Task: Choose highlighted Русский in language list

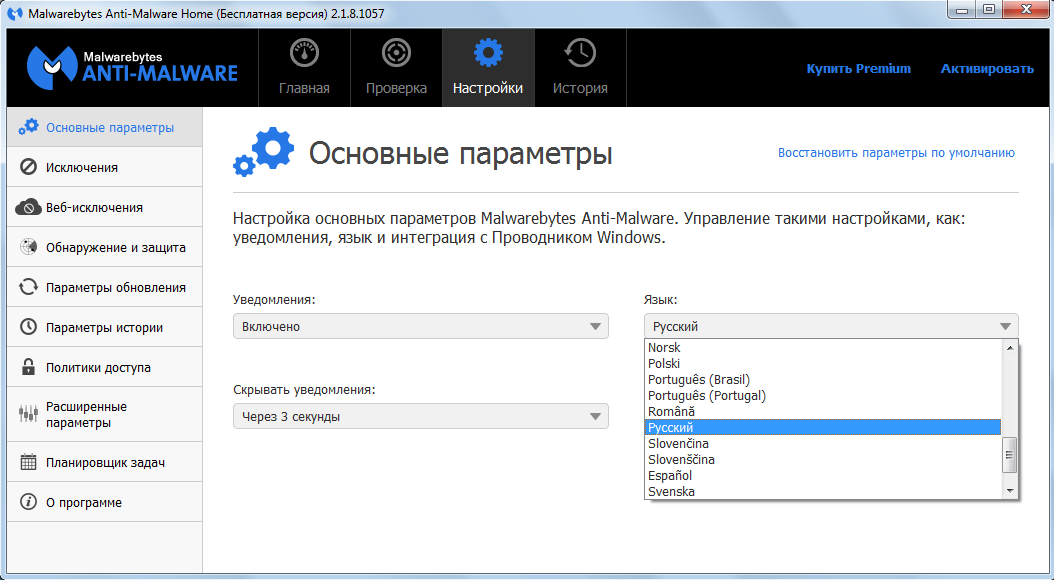Action: click(822, 427)
